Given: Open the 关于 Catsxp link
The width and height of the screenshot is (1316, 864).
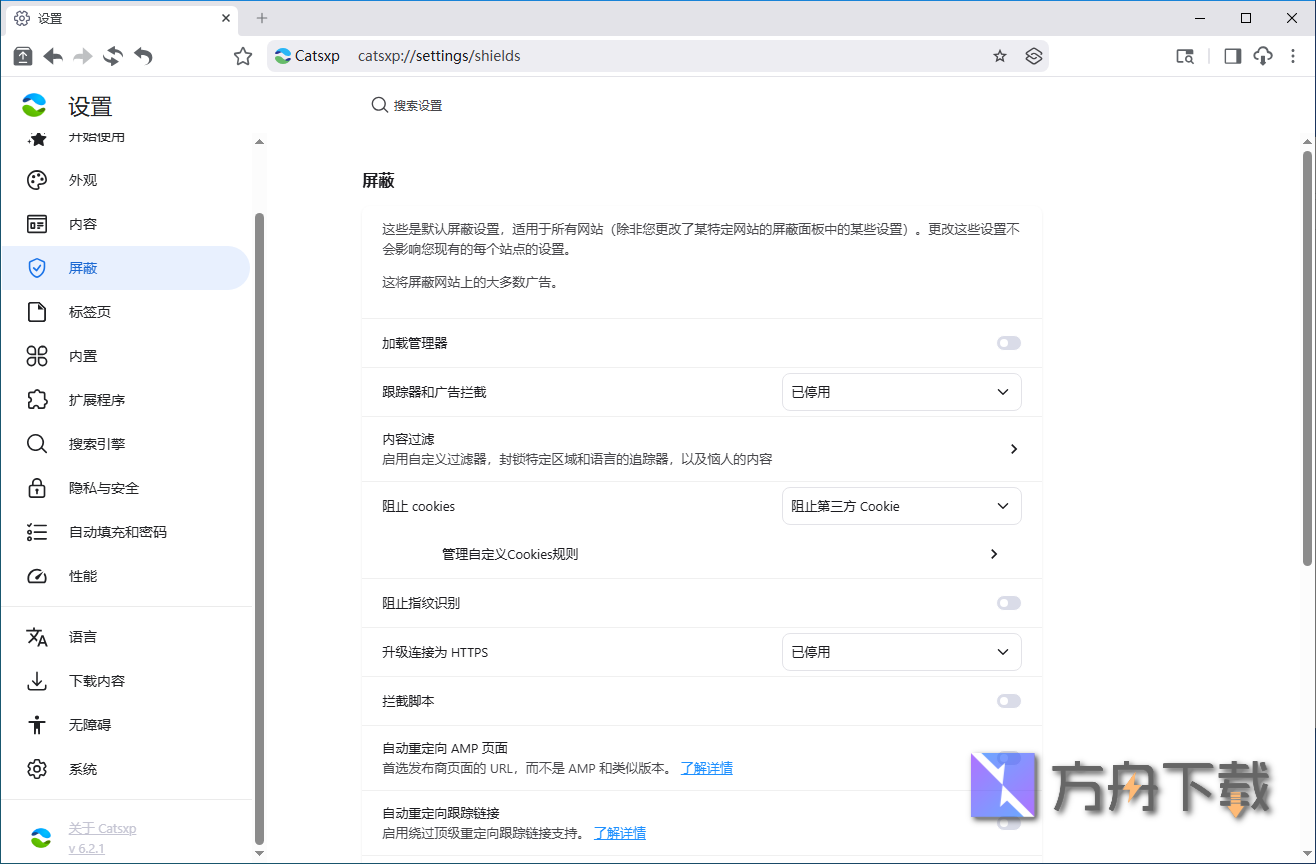Looking at the screenshot, I should [103, 827].
